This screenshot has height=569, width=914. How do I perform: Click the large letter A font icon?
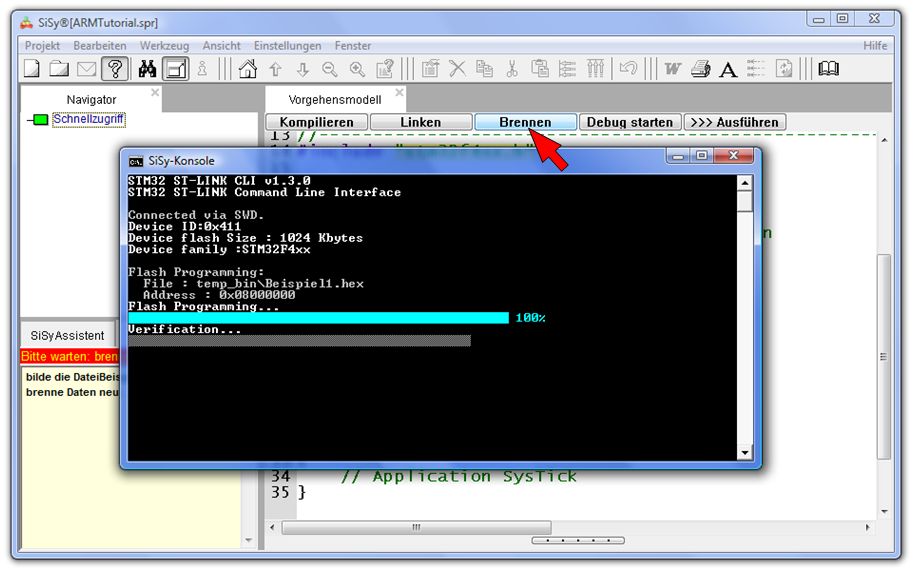coord(728,68)
